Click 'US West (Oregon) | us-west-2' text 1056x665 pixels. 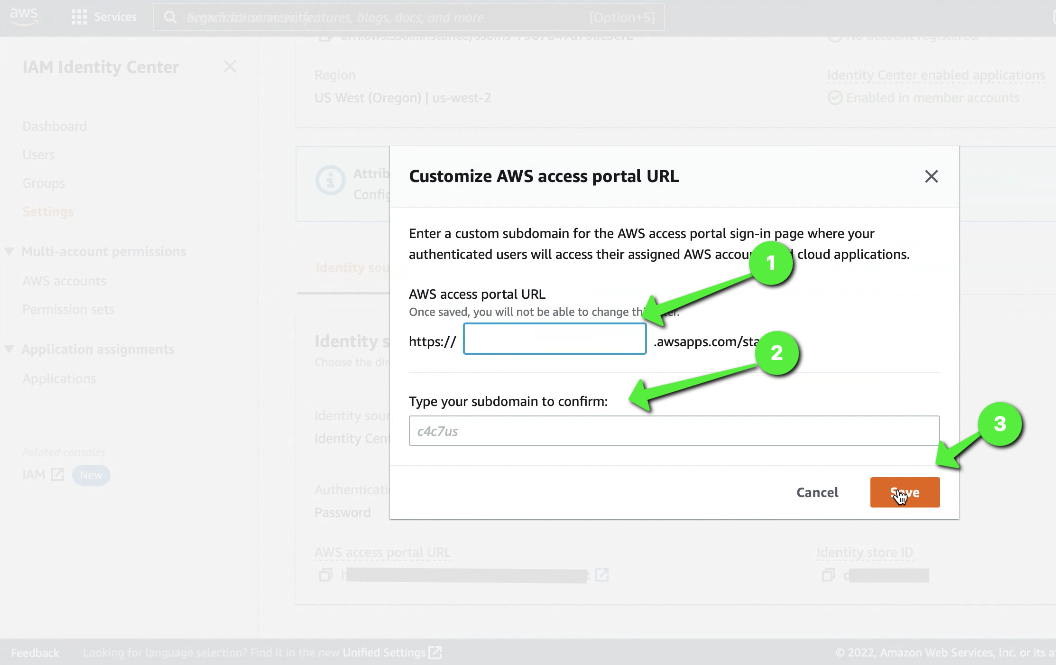click(x=403, y=98)
